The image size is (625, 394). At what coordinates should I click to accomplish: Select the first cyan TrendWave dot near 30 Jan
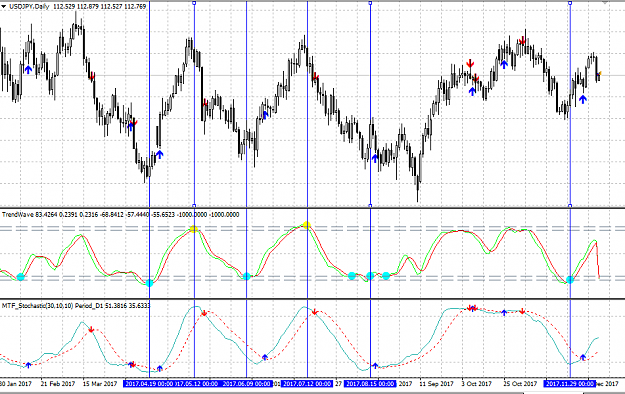[20, 277]
